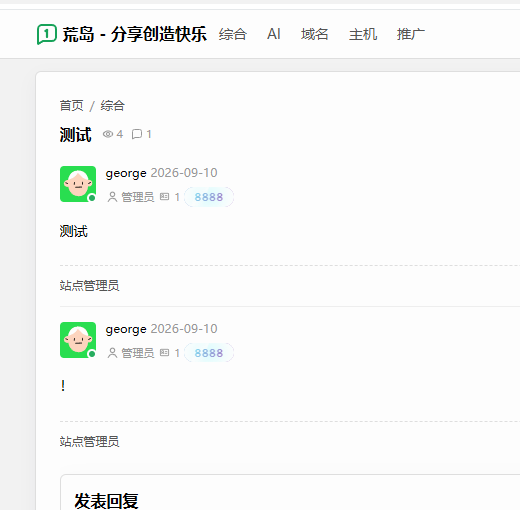The image size is (520, 510).
Task: Open avatar of first post author
Action: coord(78,184)
